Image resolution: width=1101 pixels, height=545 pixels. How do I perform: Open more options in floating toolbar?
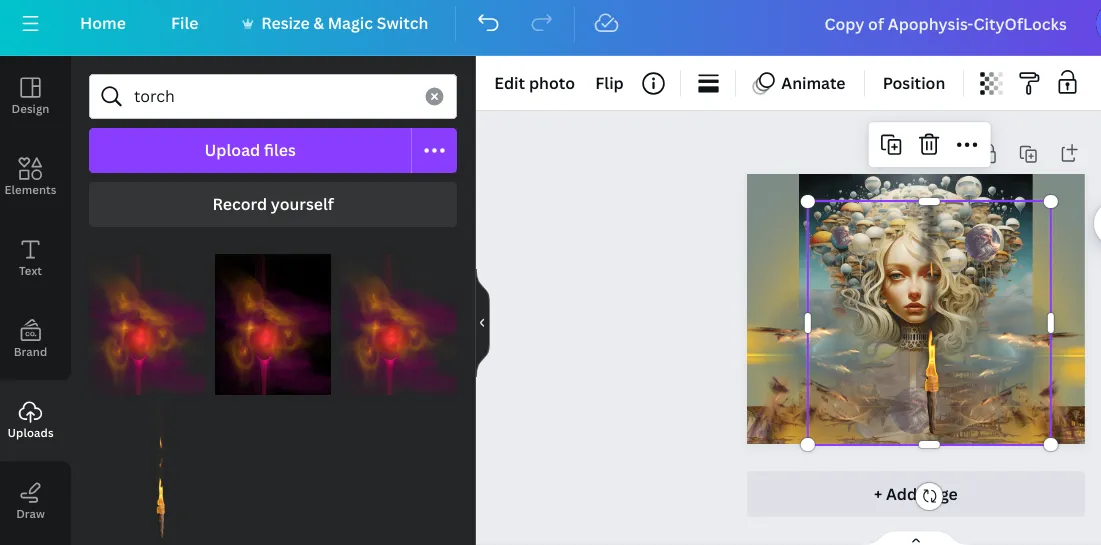click(x=967, y=145)
